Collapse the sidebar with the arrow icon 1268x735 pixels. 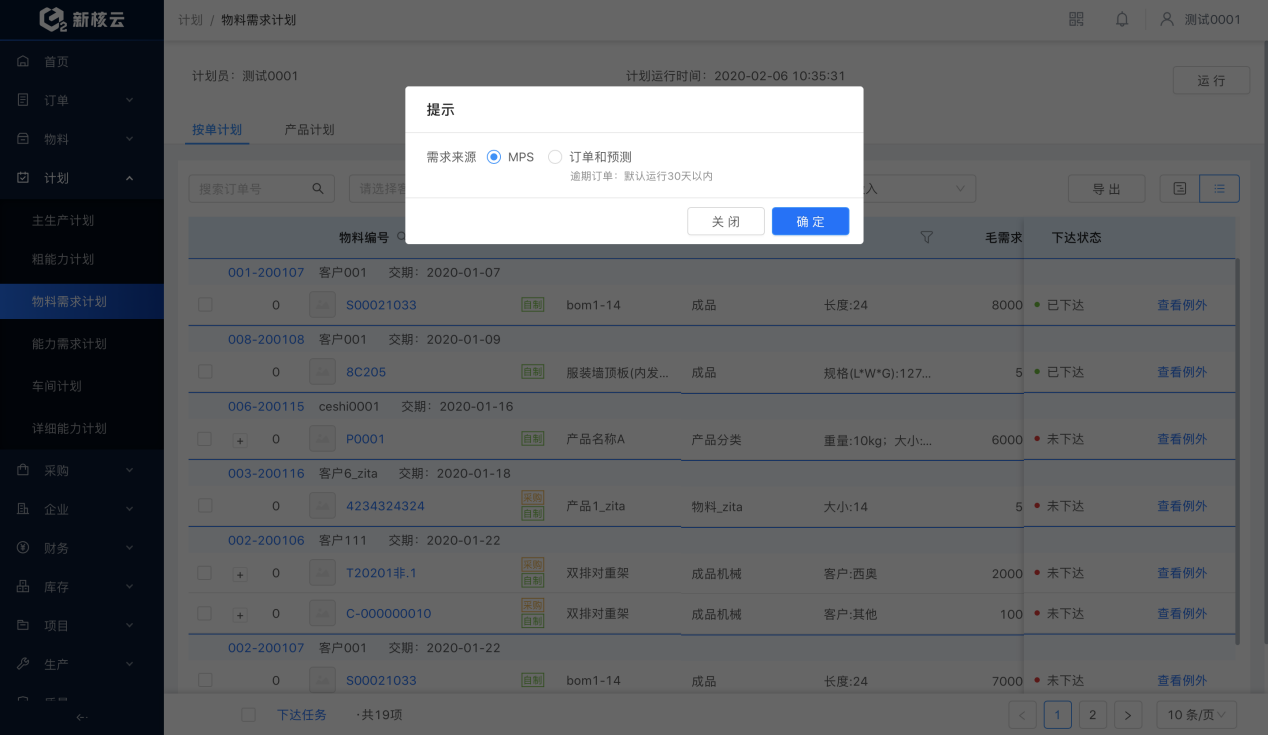point(82,716)
